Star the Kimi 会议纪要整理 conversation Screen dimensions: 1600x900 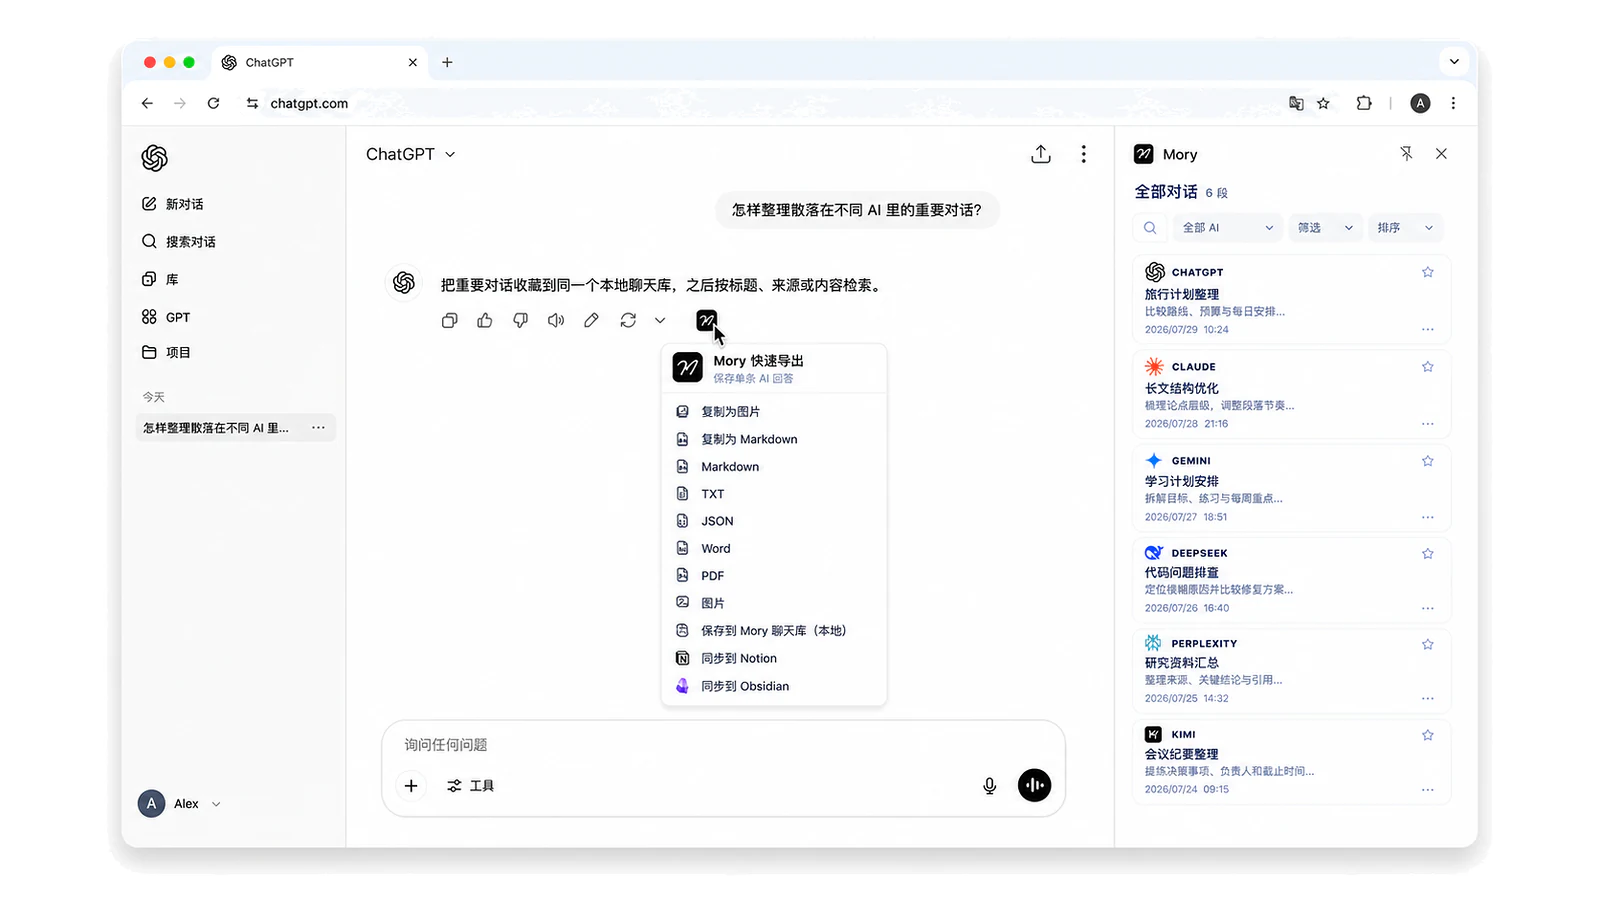[x=1428, y=735]
